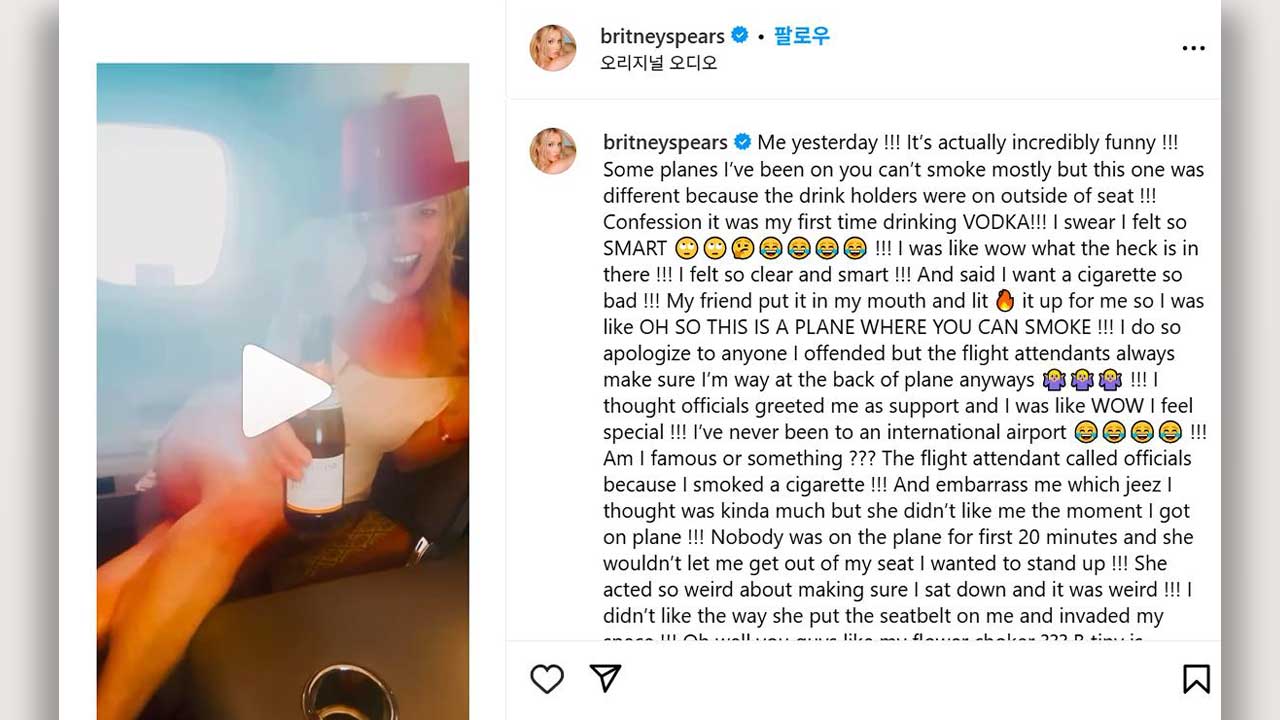Follow the account with the 팔로우 button
This screenshot has width=1280, height=720.
click(801, 36)
